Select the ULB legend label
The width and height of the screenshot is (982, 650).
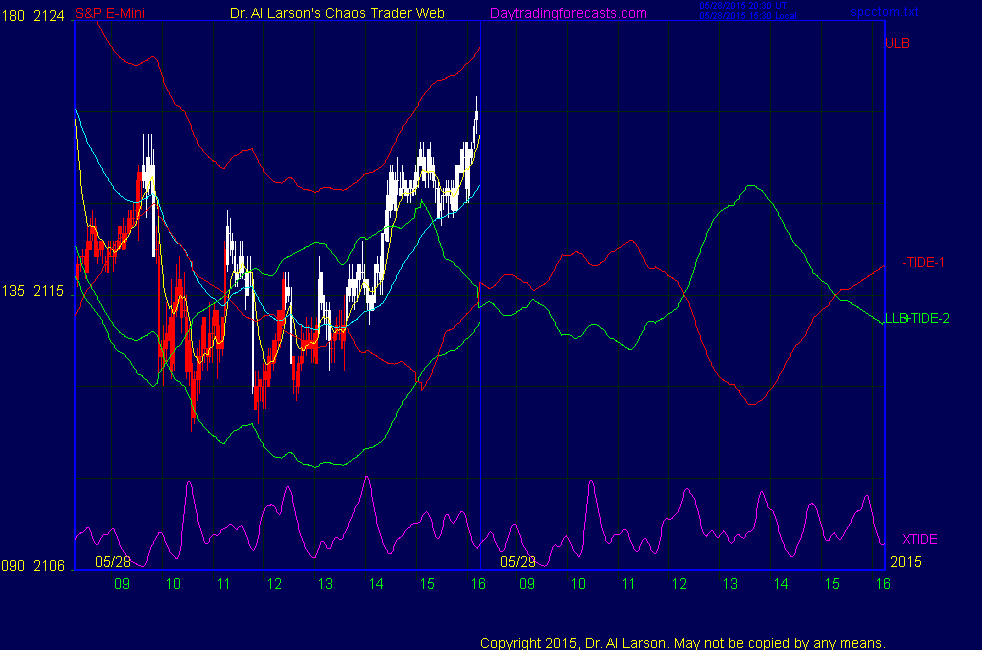coord(897,43)
